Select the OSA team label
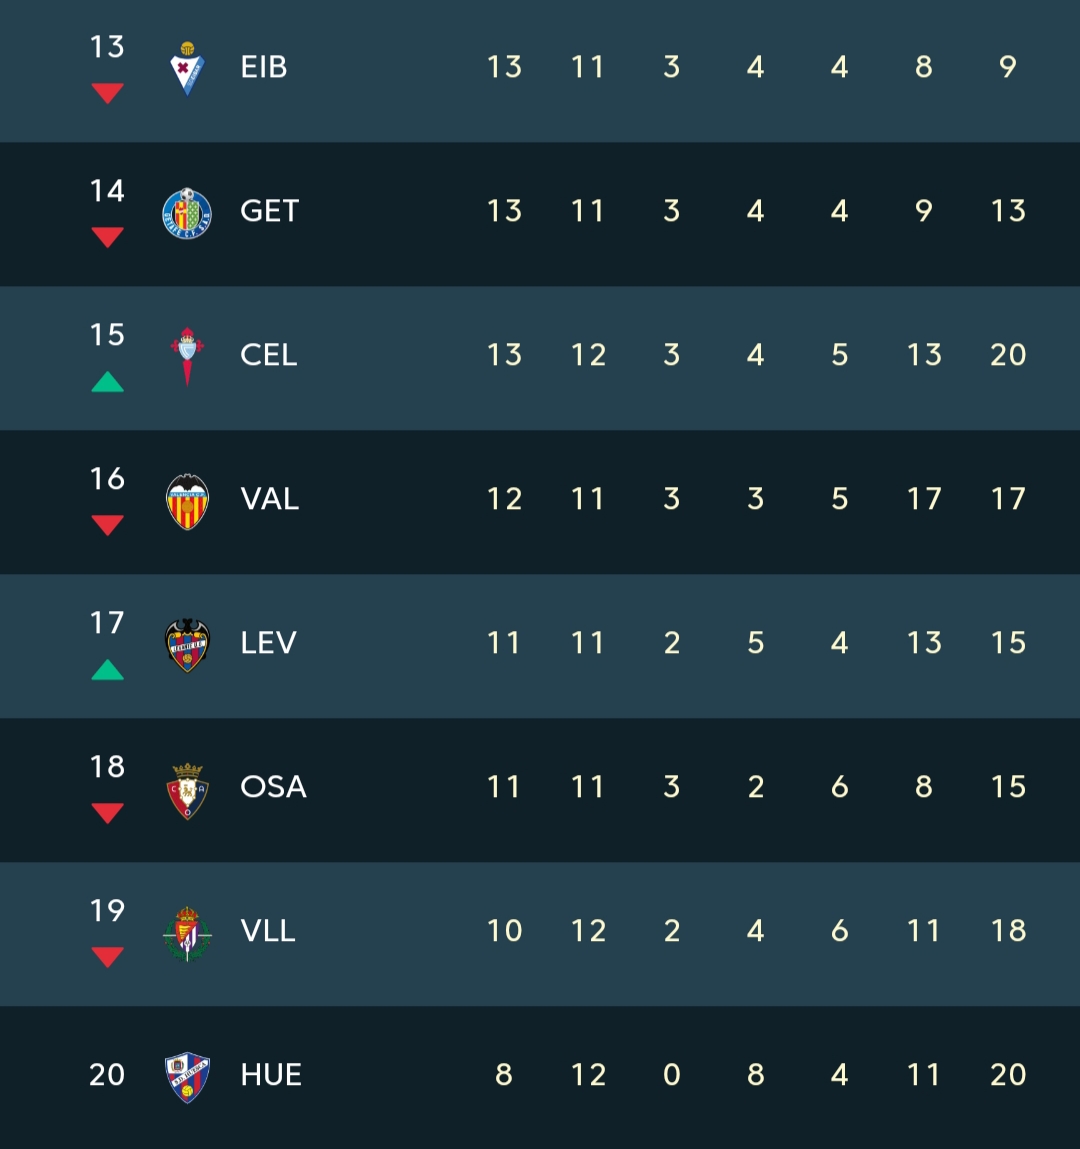Screen dimensions: 1080x1149 point(273,787)
